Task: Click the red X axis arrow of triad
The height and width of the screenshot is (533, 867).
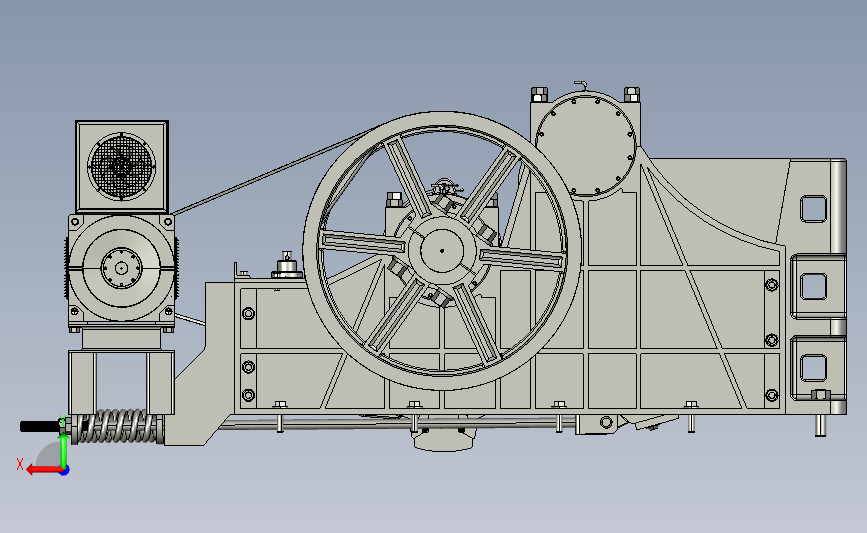Action: click(x=43, y=470)
